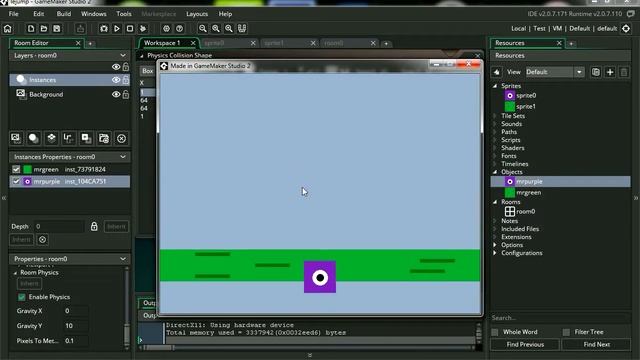Create a new project from toolbar
Screen dimensions: 640x360
click(31, 29)
